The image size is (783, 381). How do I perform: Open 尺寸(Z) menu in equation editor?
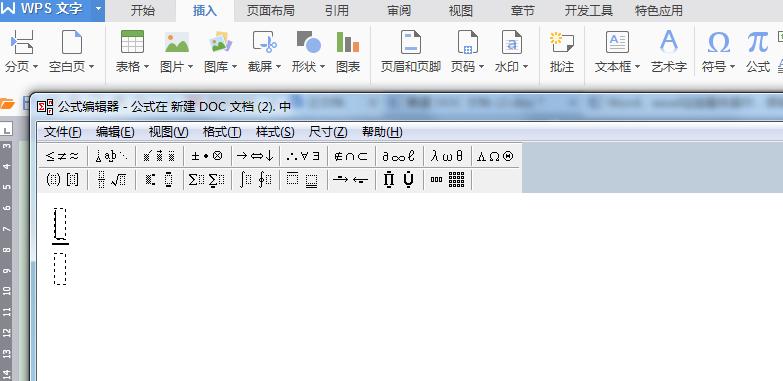(328, 132)
